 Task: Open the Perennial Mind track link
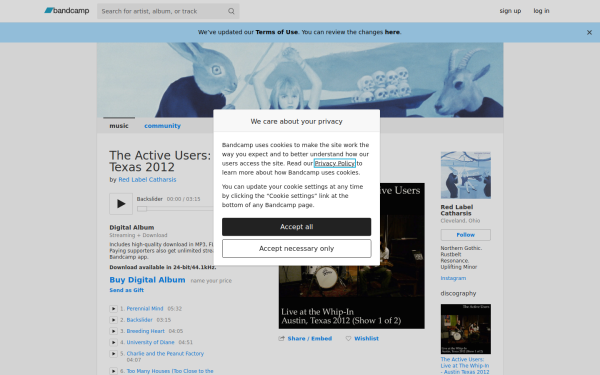pyautogui.click(x=145, y=309)
